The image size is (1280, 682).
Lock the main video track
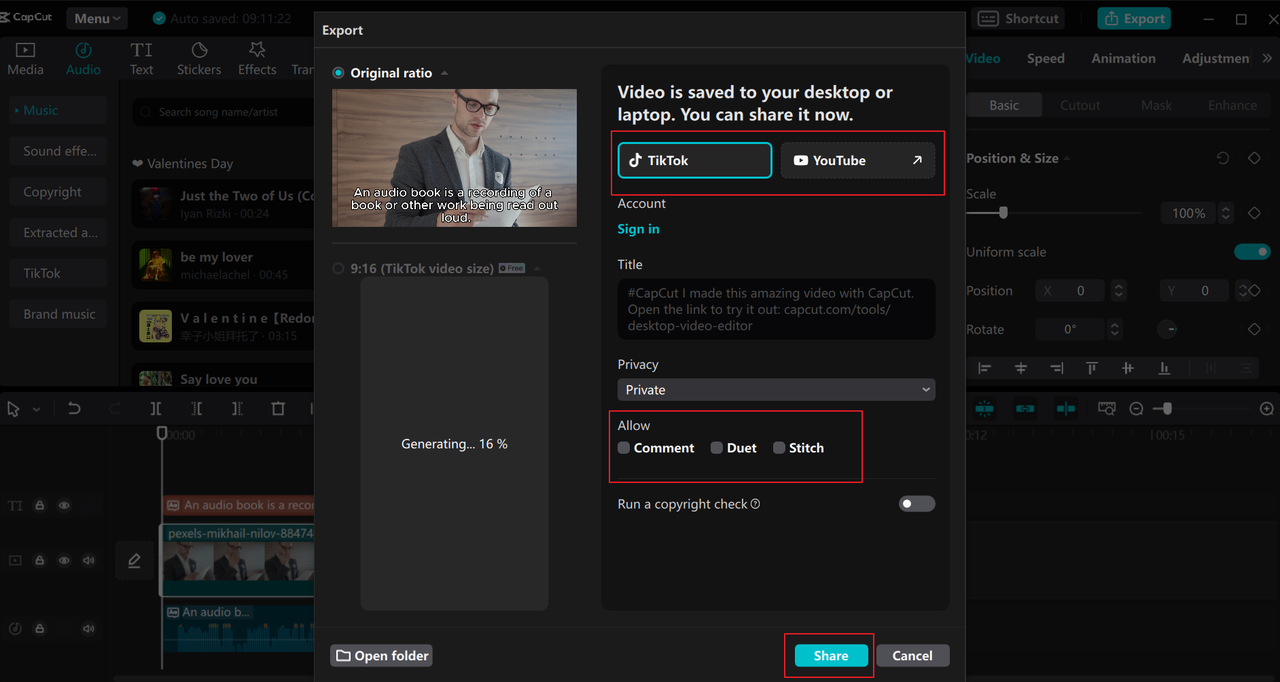point(40,561)
